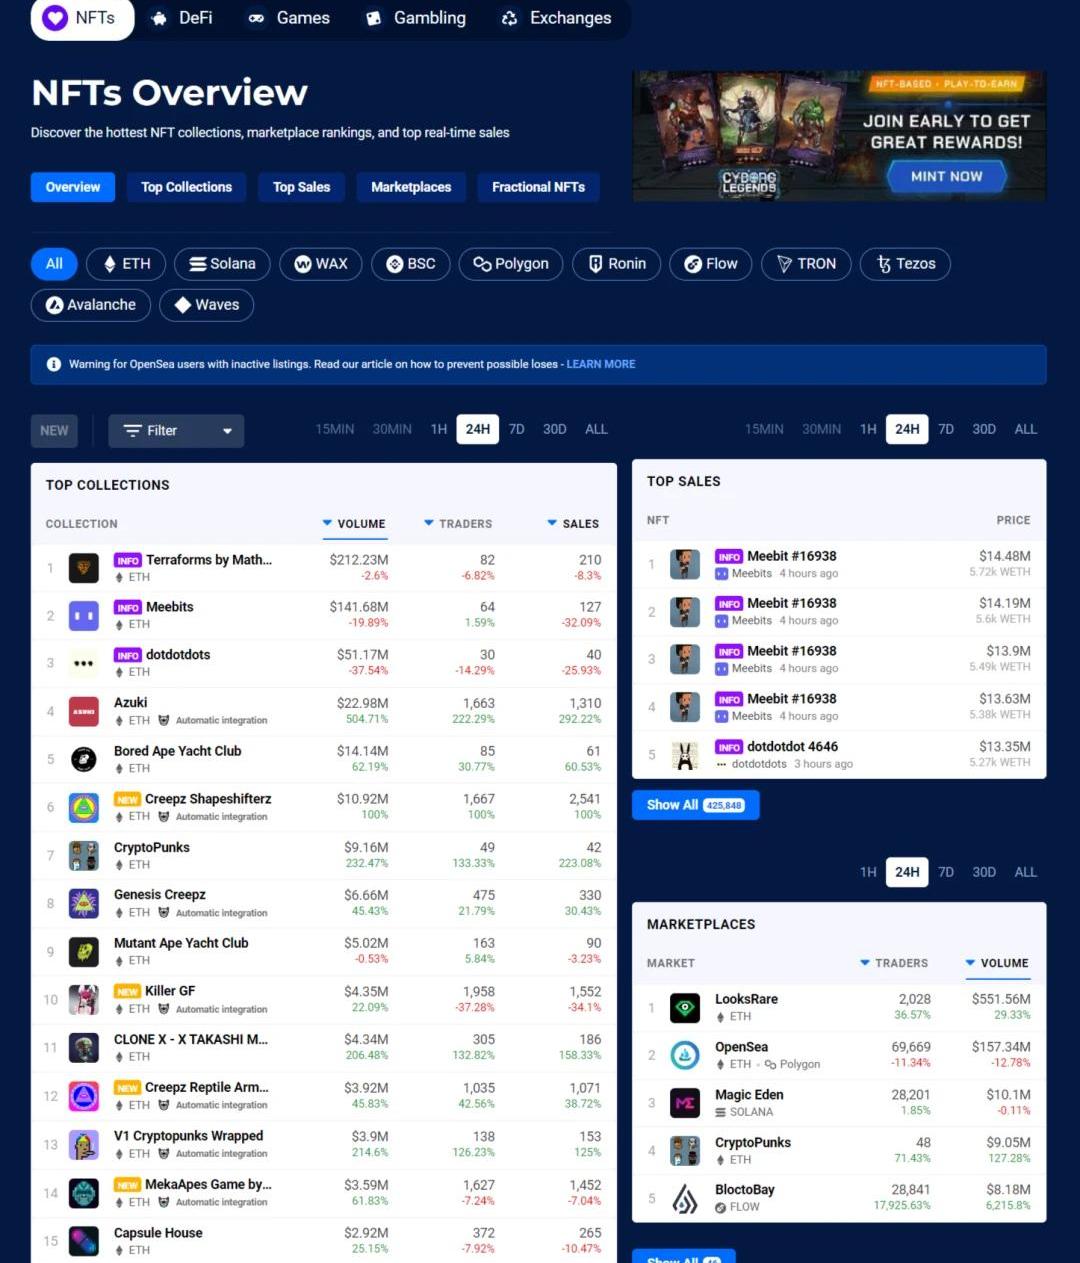Open the DeFi category tab

(x=182, y=18)
